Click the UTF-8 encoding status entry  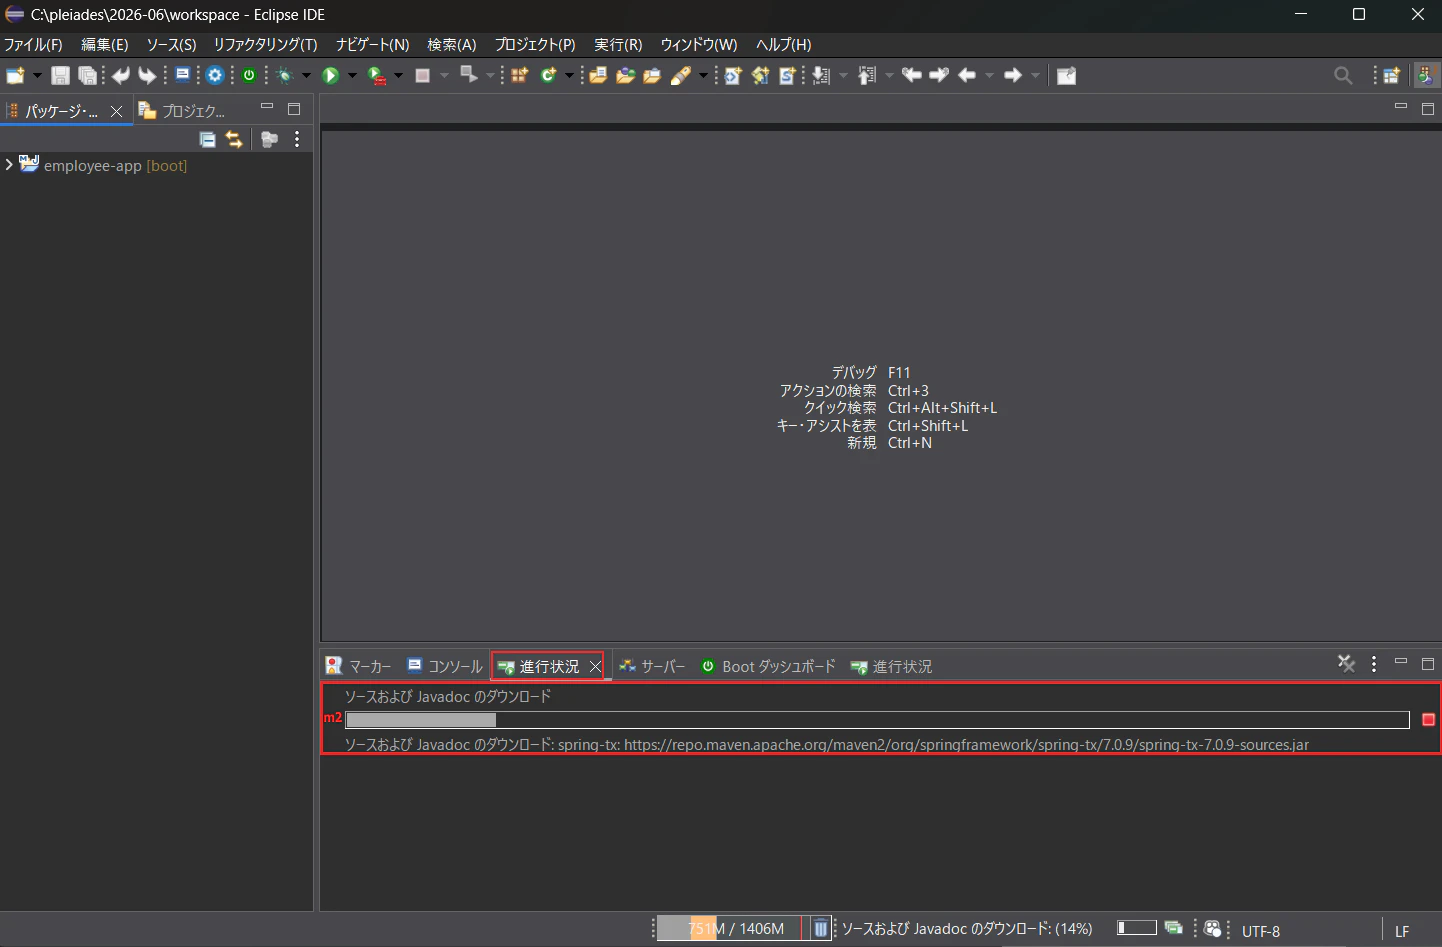[x=1261, y=931]
